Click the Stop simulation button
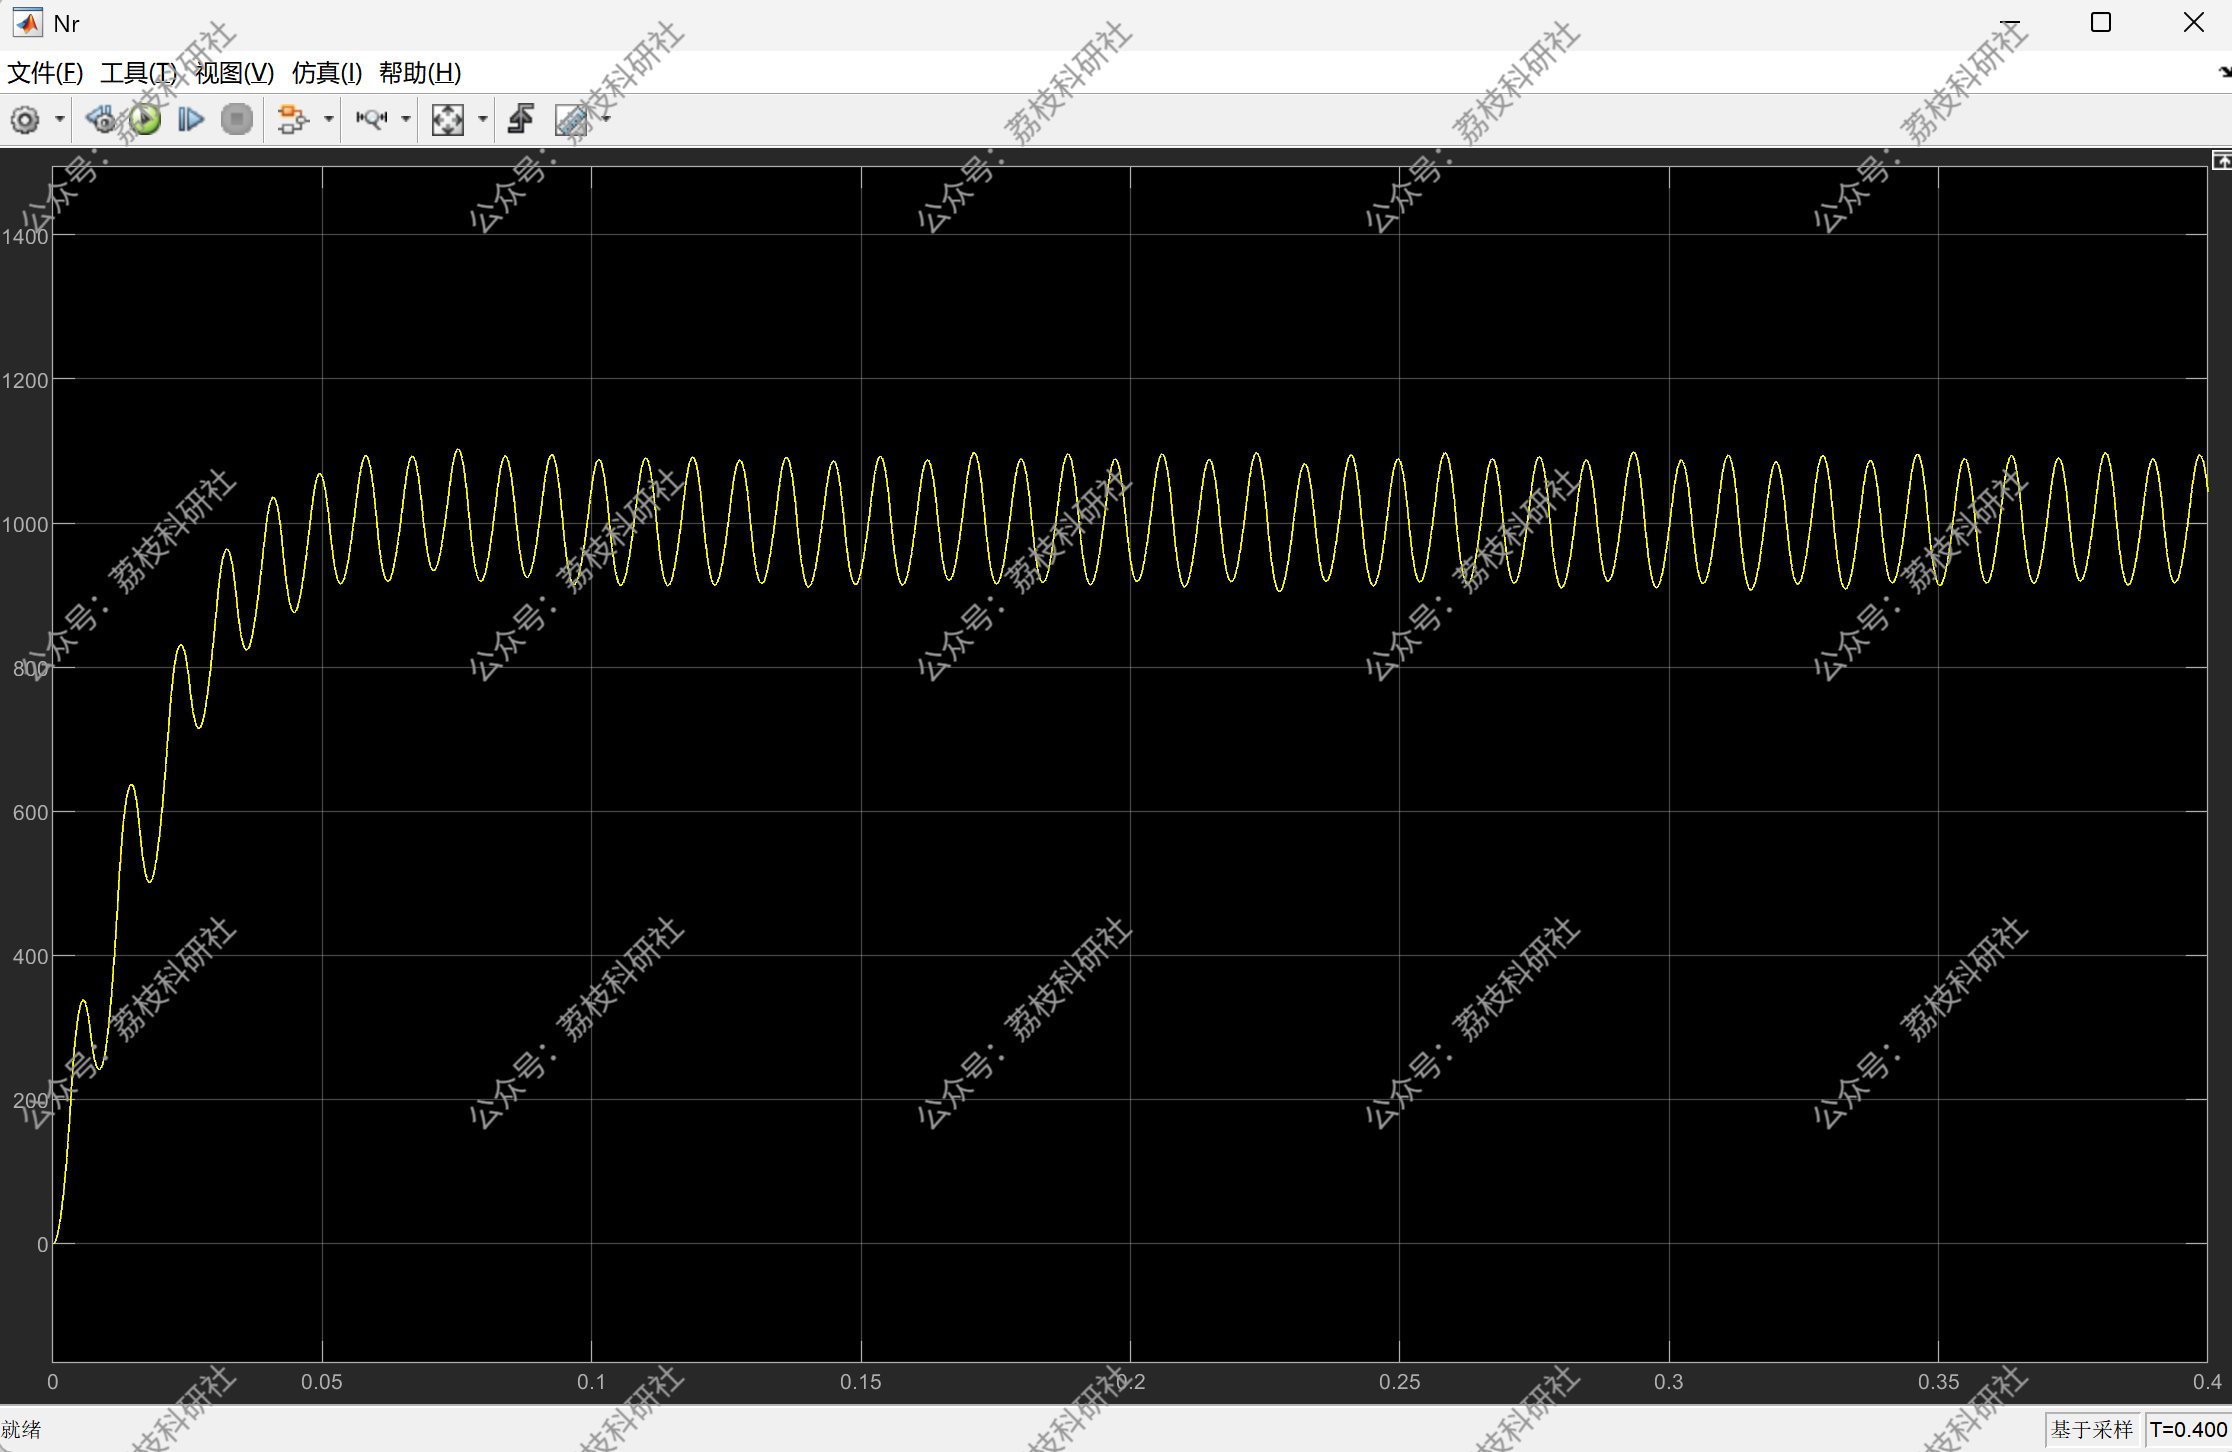This screenshot has height=1452, width=2232. click(237, 120)
